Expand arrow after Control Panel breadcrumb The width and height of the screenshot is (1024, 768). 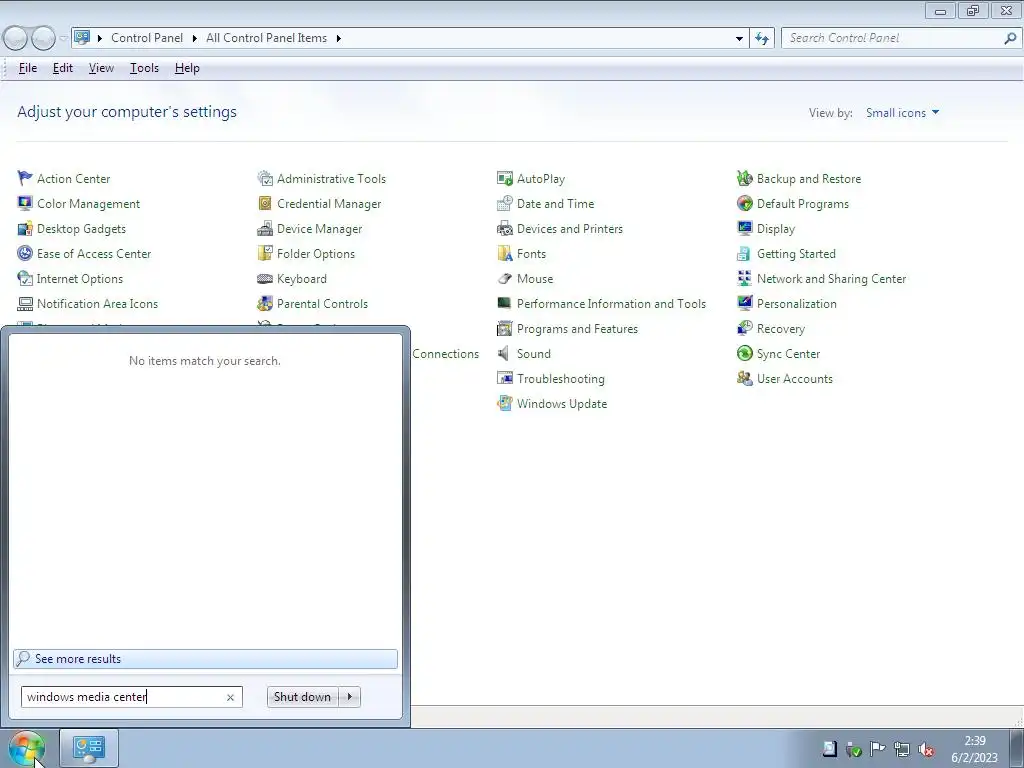[x=195, y=39]
